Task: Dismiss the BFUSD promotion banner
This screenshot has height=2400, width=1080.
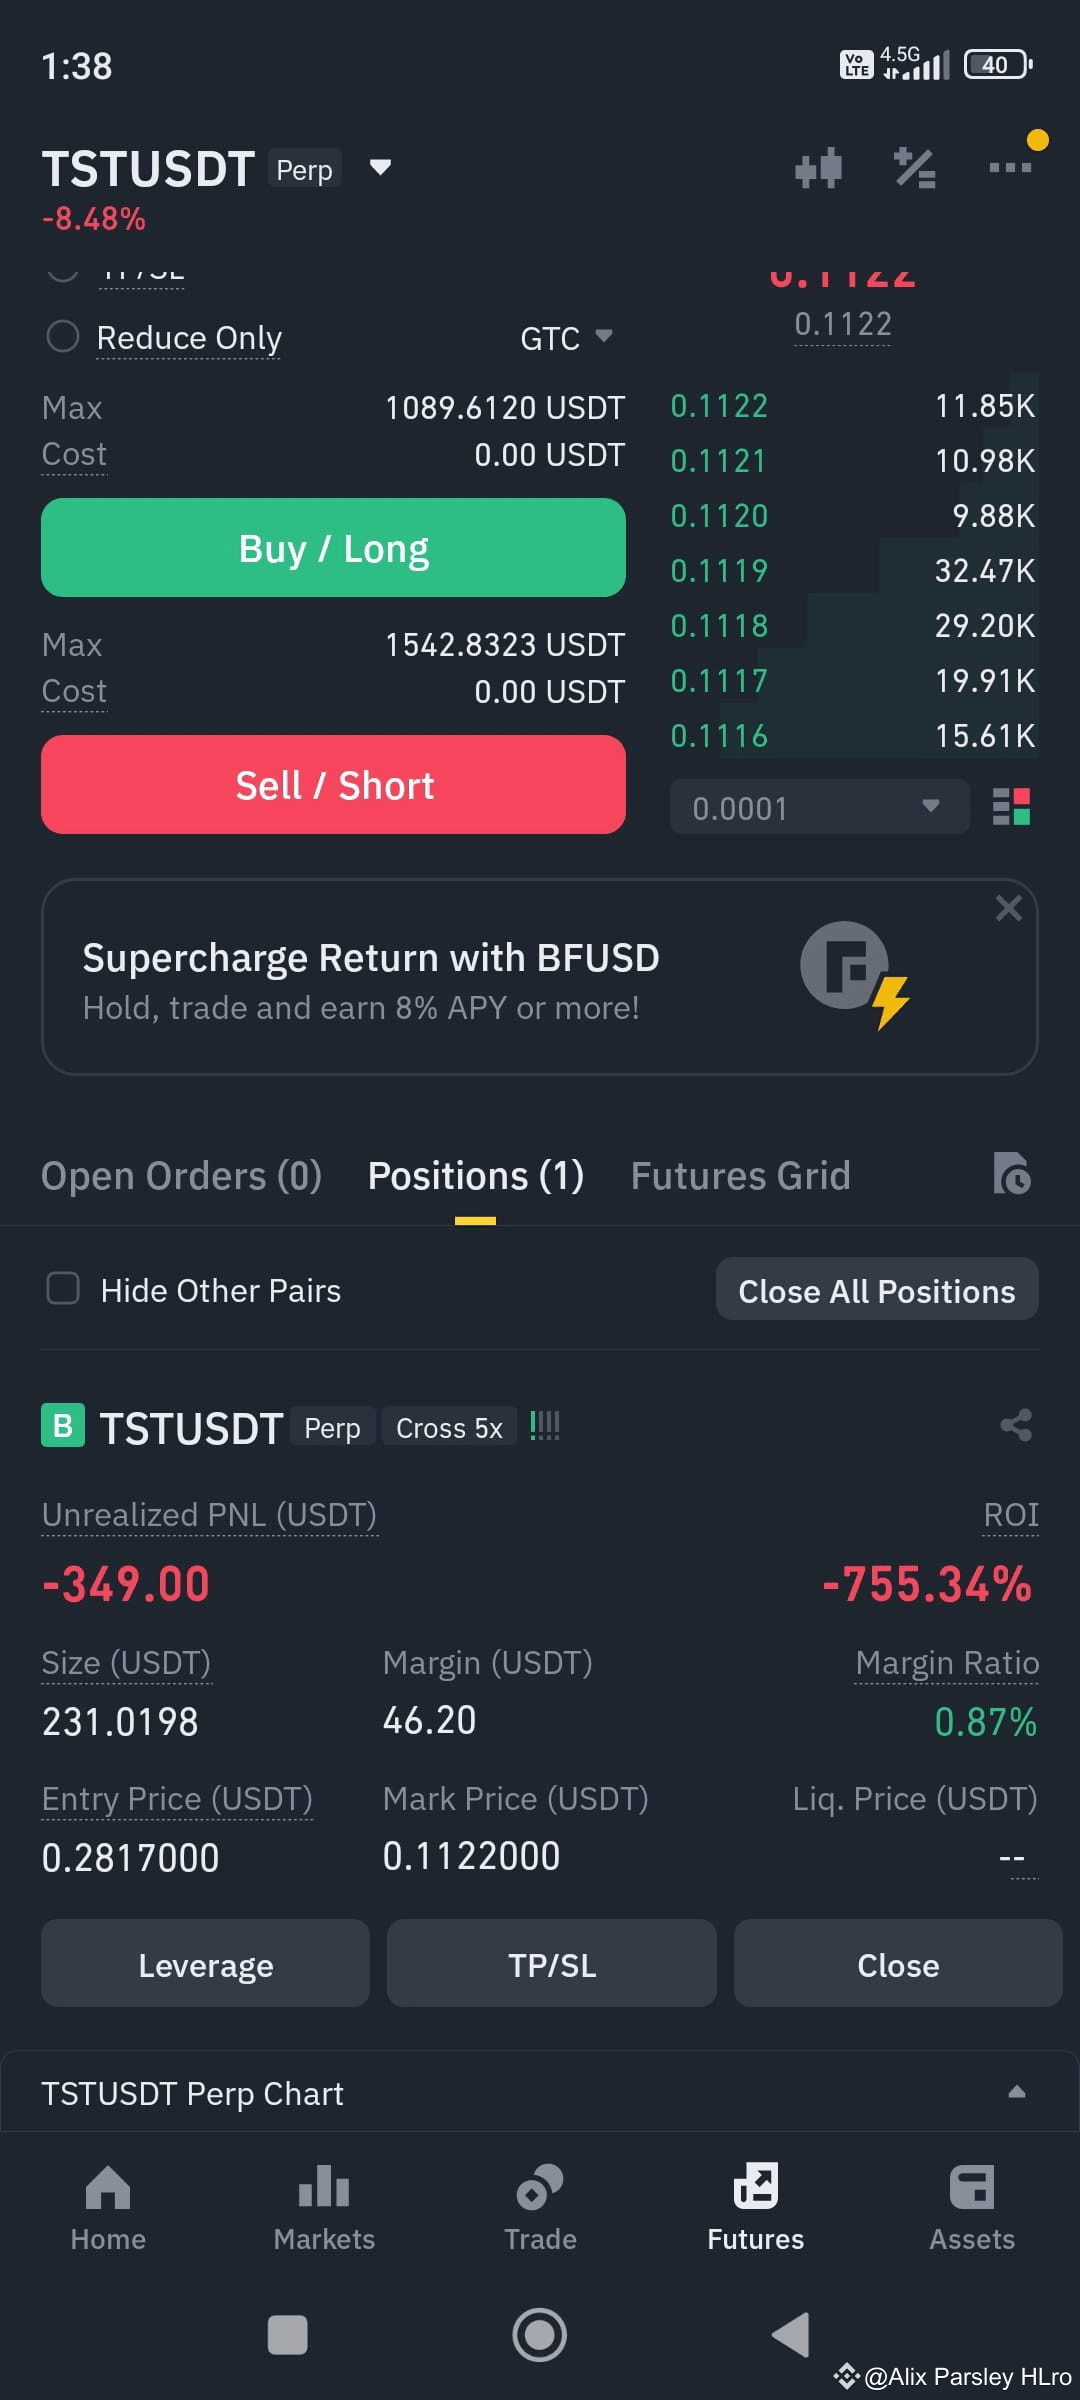Action: point(1008,908)
